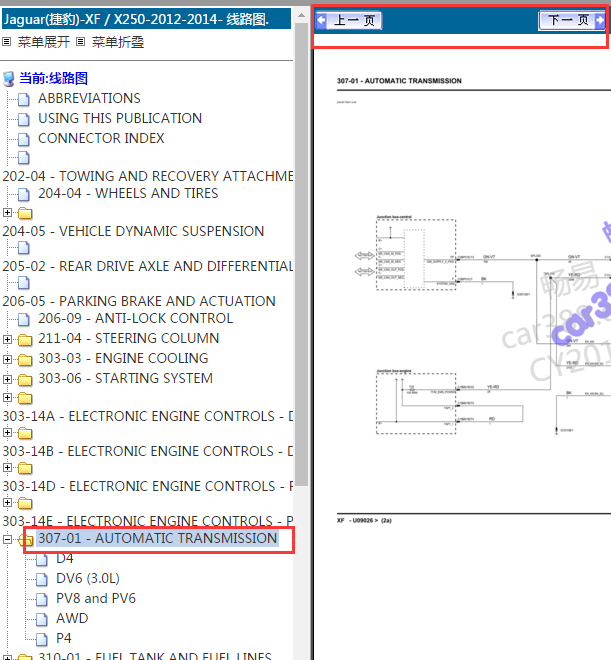Click page icon beside DV6 (3.0L)

[x=42, y=580]
